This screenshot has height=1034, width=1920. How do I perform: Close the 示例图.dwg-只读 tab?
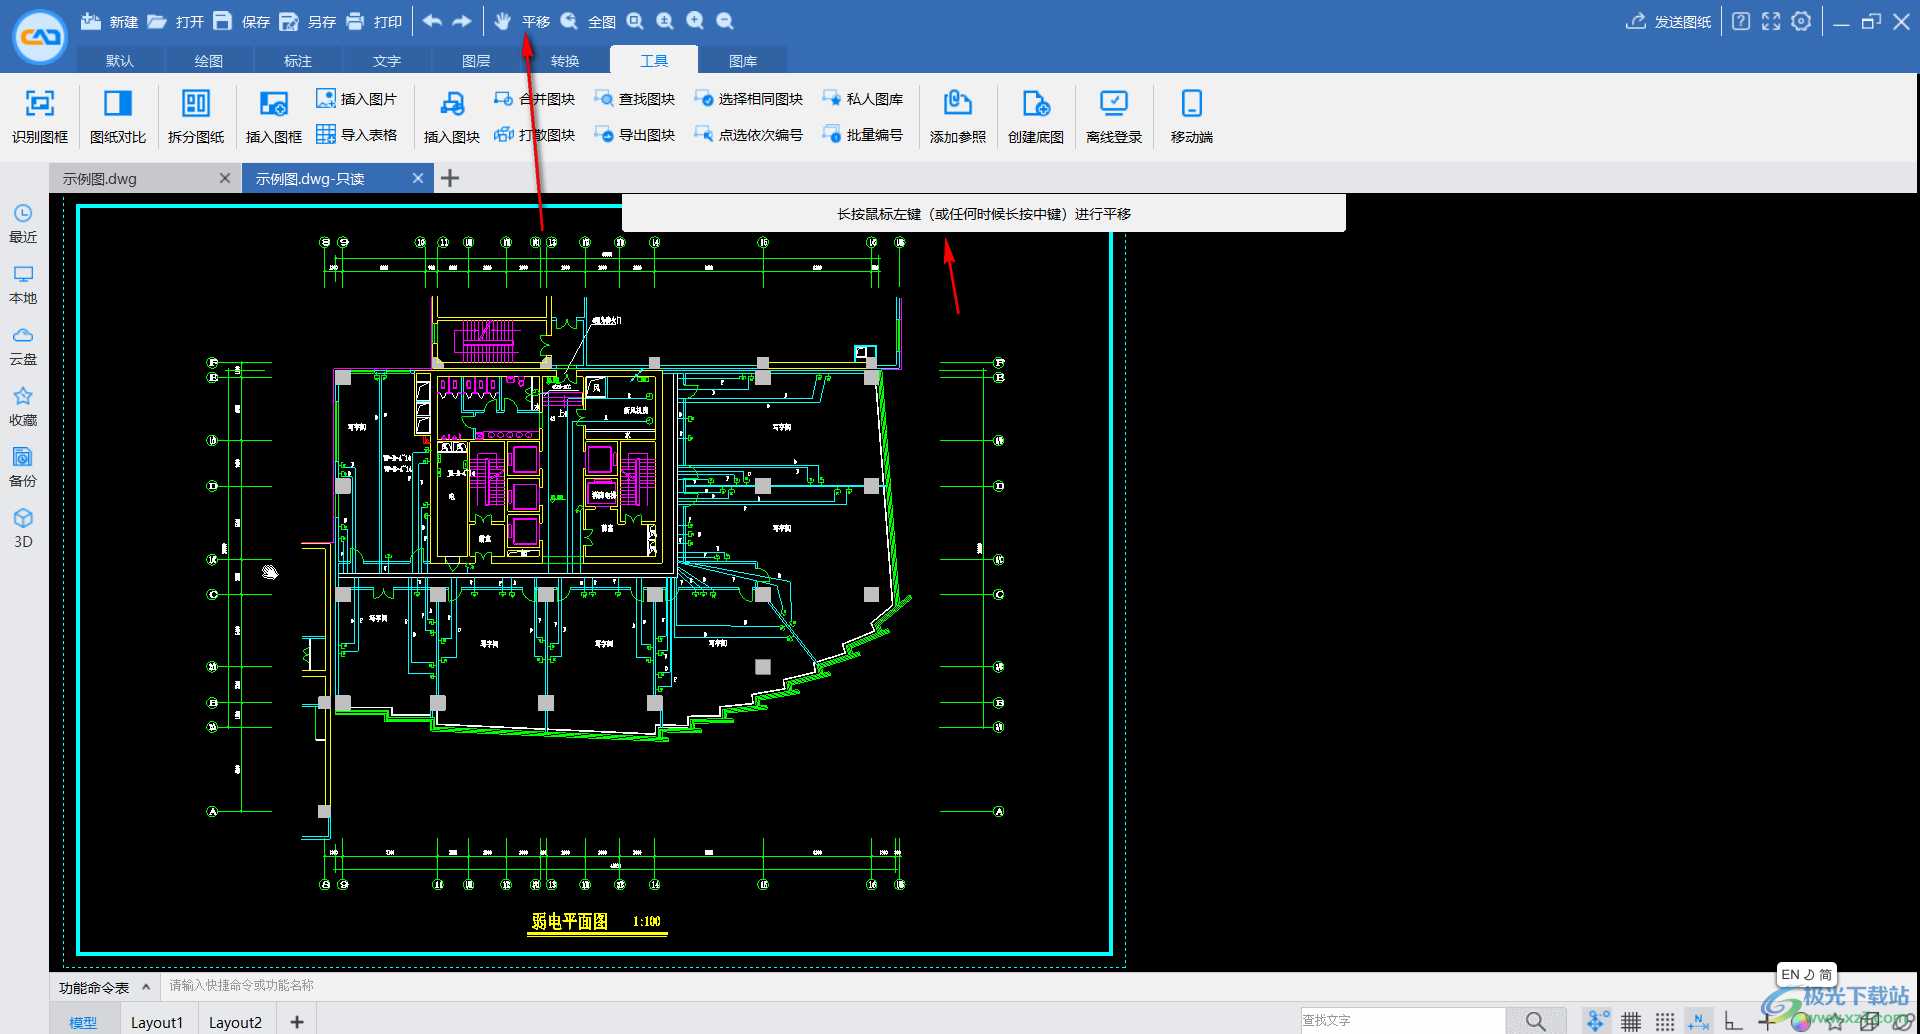[418, 178]
